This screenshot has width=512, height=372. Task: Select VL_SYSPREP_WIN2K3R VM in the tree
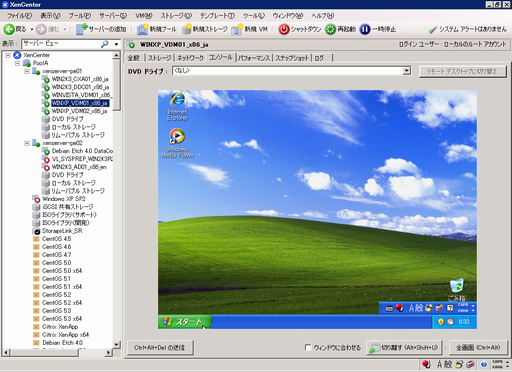coord(82,159)
